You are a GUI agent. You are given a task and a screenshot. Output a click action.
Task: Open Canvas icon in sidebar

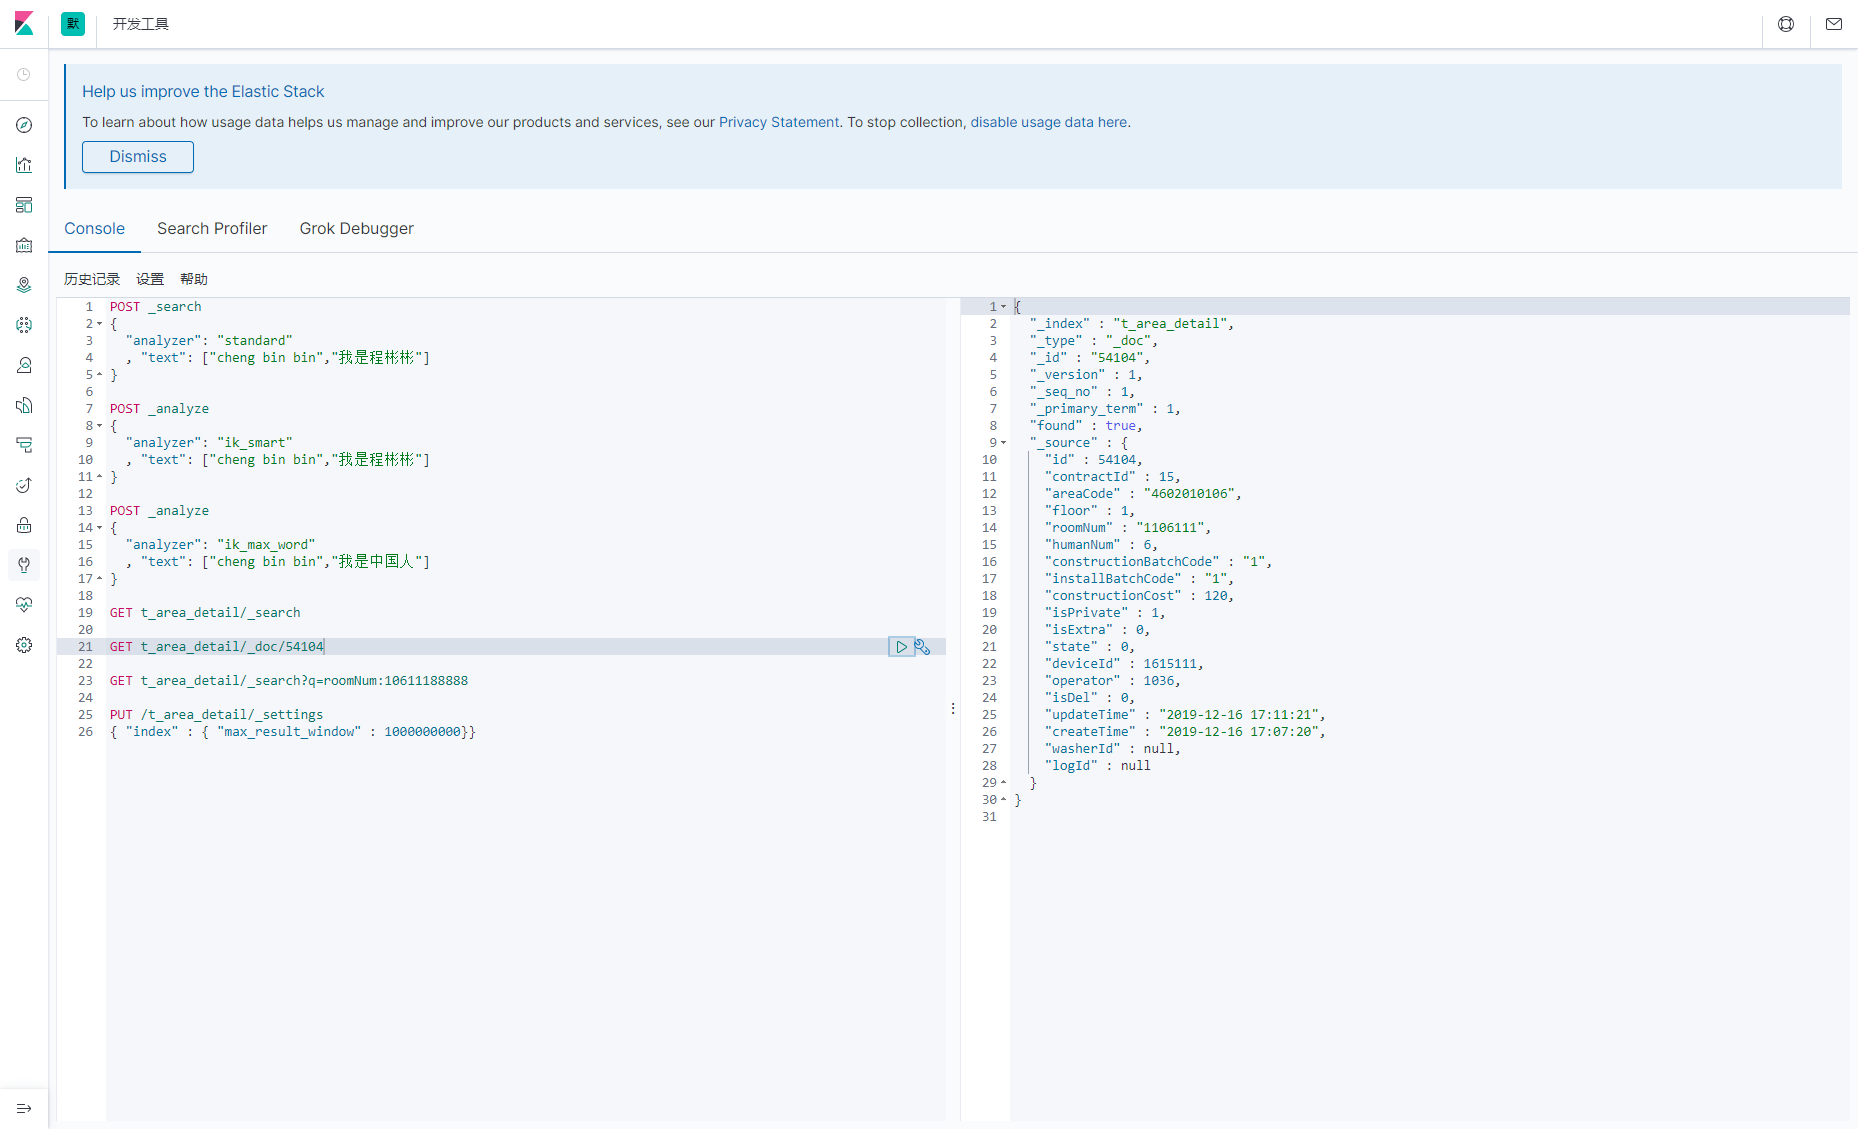point(24,245)
